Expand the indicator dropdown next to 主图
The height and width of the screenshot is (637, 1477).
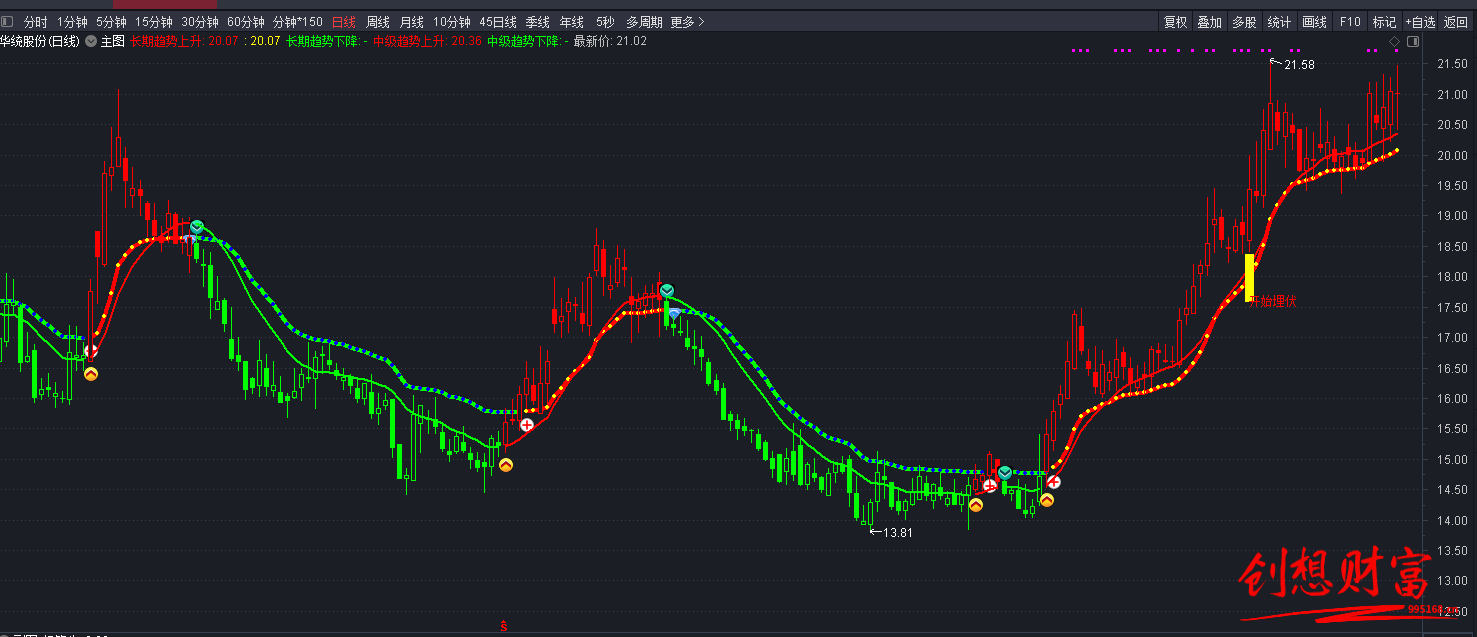[91, 41]
